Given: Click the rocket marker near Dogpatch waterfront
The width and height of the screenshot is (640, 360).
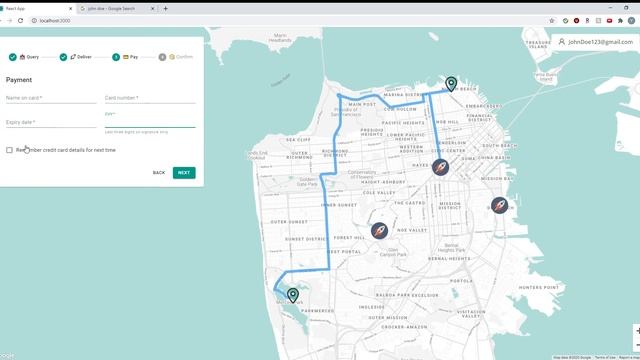Looking at the screenshot, I should point(499,205).
